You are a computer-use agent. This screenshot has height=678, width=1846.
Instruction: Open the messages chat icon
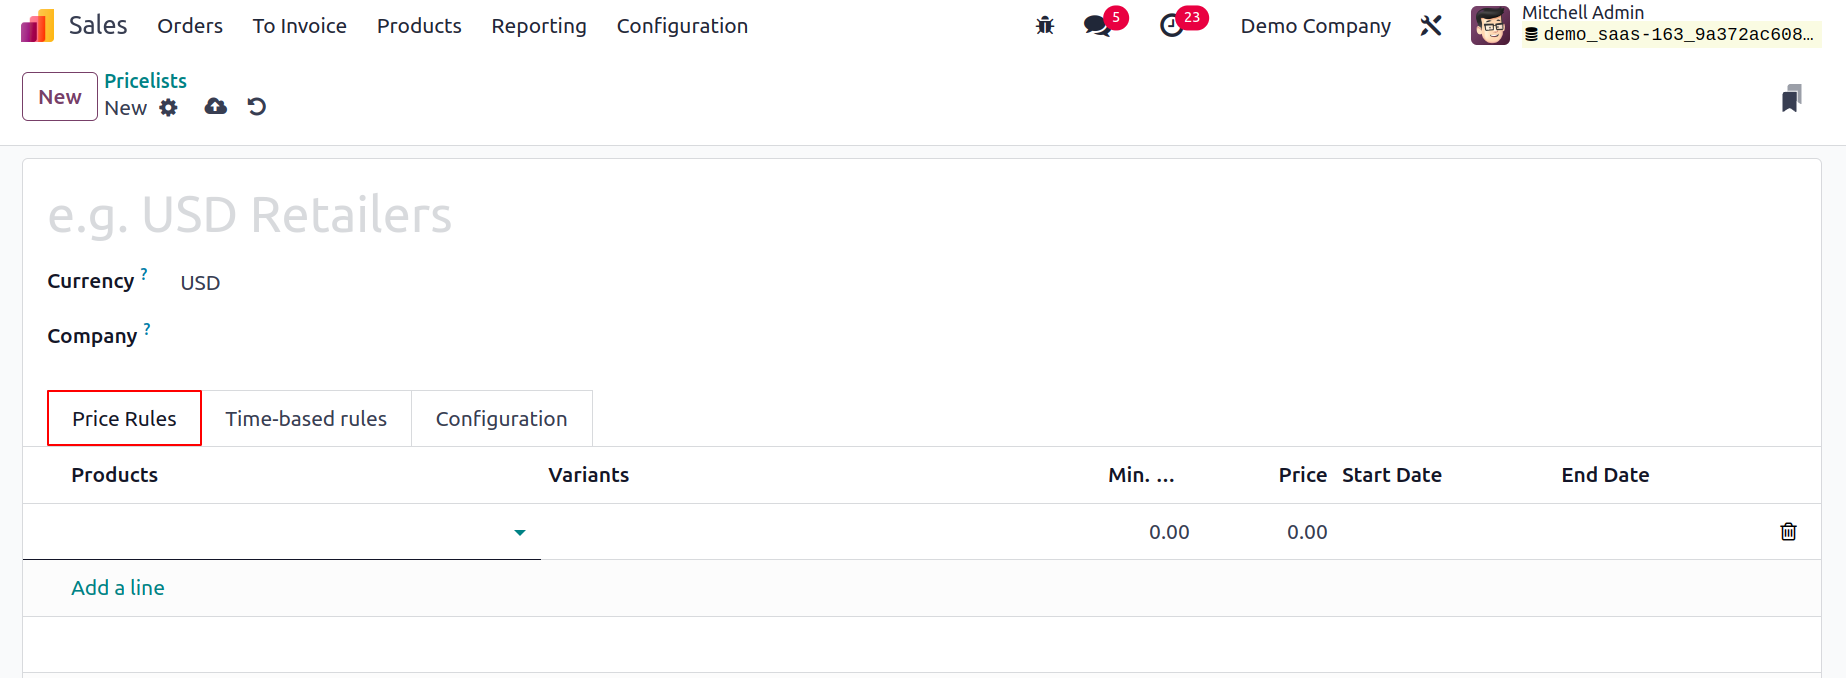[1098, 26]
